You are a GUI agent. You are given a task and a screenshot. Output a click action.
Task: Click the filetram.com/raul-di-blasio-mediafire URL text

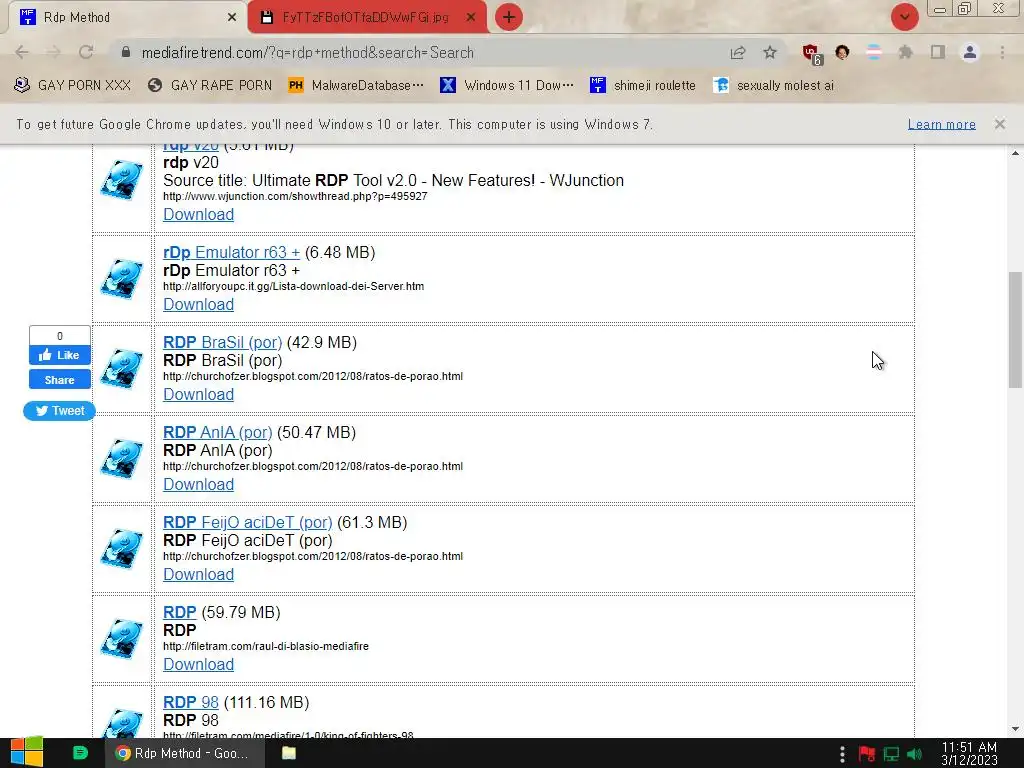(x=266, y=646)
